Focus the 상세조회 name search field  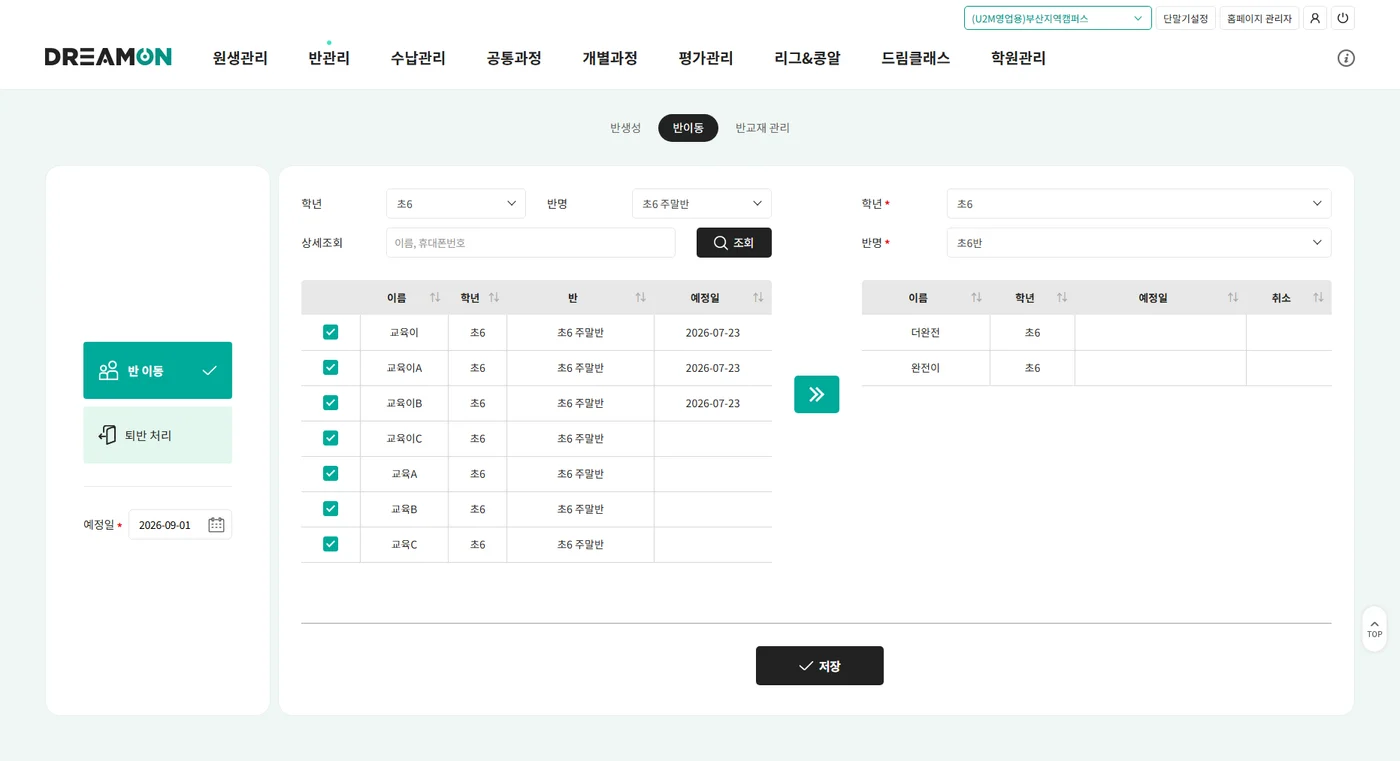tap(531, 243)
